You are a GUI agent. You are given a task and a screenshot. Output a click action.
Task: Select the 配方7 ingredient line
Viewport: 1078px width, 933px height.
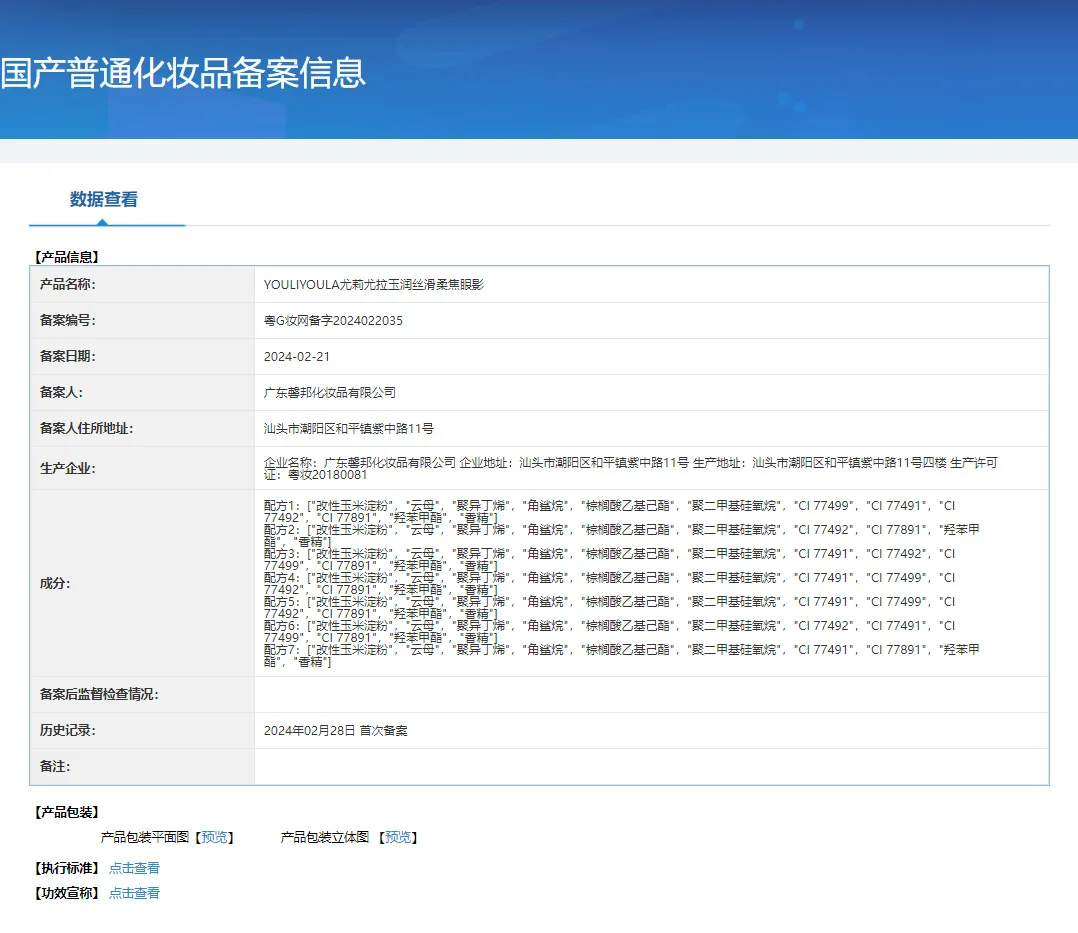tap(622, 655)
